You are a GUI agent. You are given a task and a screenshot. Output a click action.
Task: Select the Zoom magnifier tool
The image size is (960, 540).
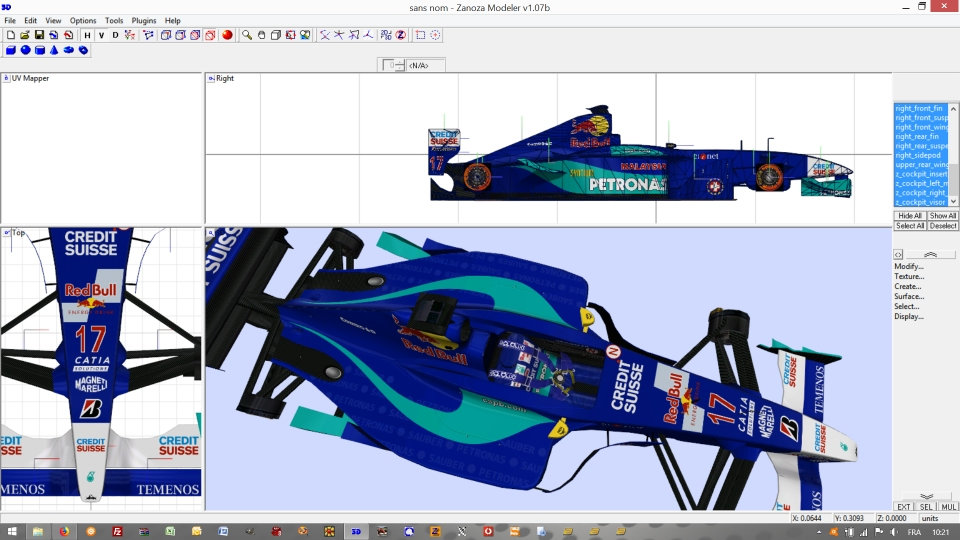[246, 35]
